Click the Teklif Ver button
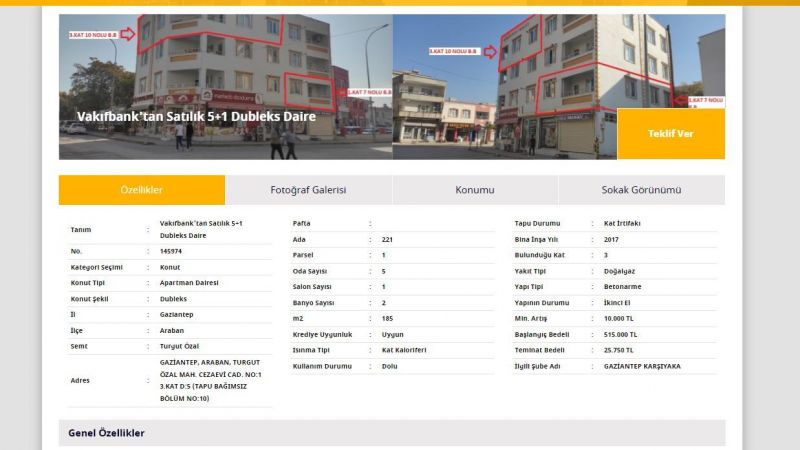 pos(670,134)
